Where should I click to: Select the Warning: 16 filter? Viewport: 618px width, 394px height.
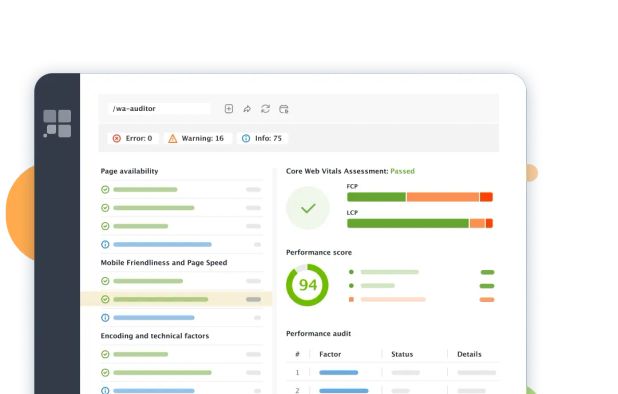197,138
